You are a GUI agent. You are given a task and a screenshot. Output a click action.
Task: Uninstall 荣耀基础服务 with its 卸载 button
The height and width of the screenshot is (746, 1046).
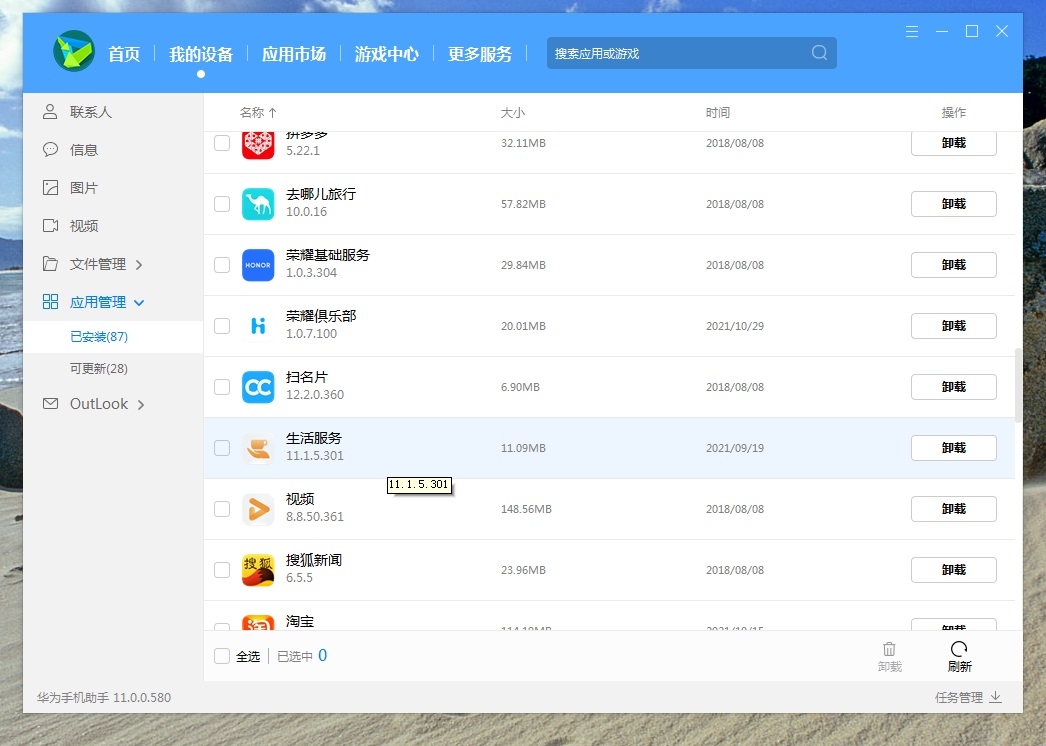coord(953,265)
